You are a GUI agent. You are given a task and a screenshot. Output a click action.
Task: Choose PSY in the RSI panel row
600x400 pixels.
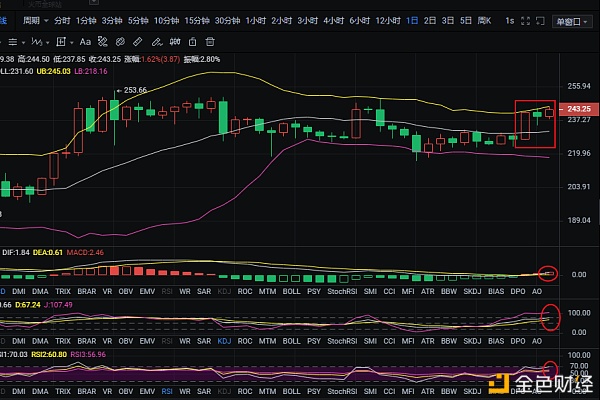tap(314, 391)
